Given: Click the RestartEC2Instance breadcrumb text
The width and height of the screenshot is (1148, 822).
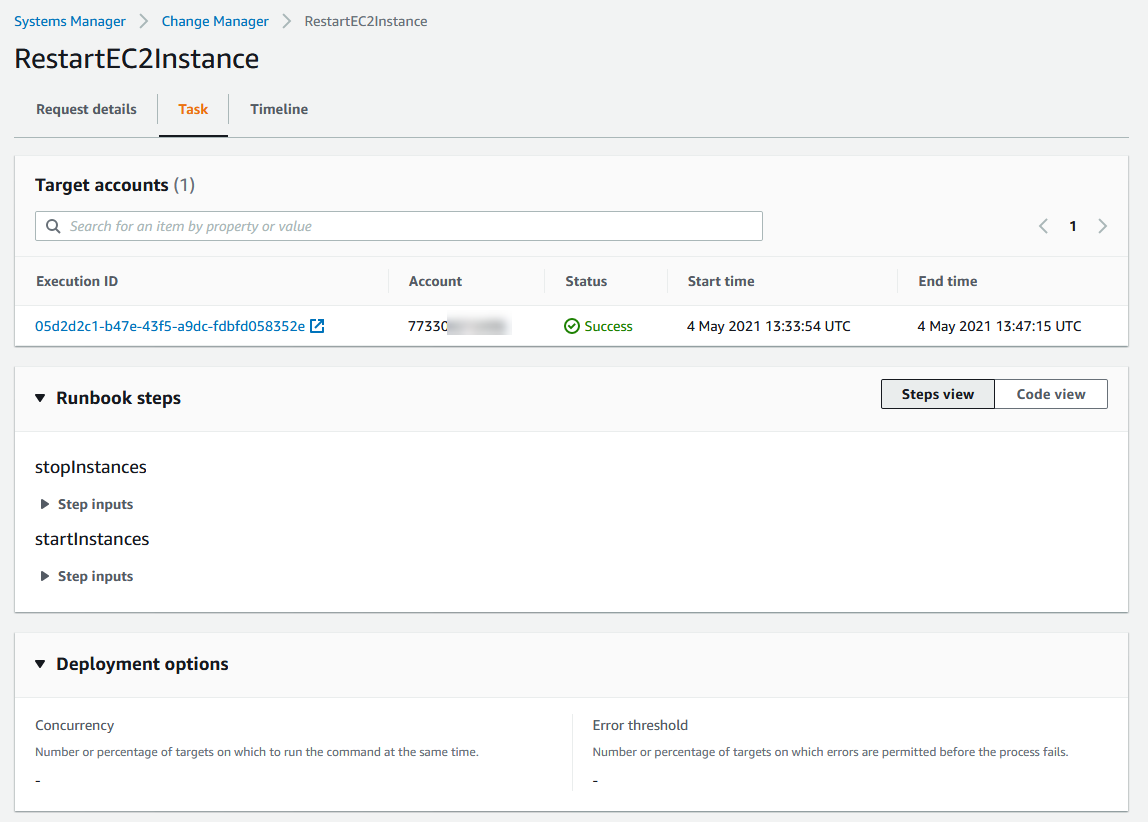Looking at the screenshot, I should click(x=365, y=21).
